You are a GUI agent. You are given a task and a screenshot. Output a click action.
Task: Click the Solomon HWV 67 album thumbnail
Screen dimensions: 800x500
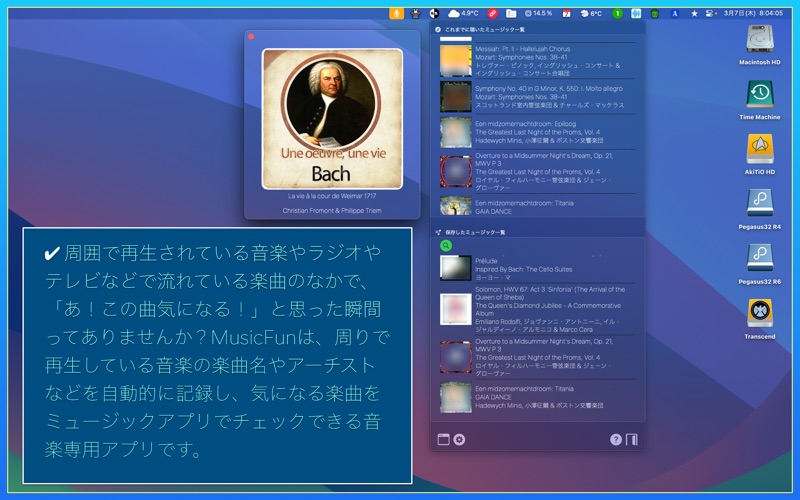456,309
